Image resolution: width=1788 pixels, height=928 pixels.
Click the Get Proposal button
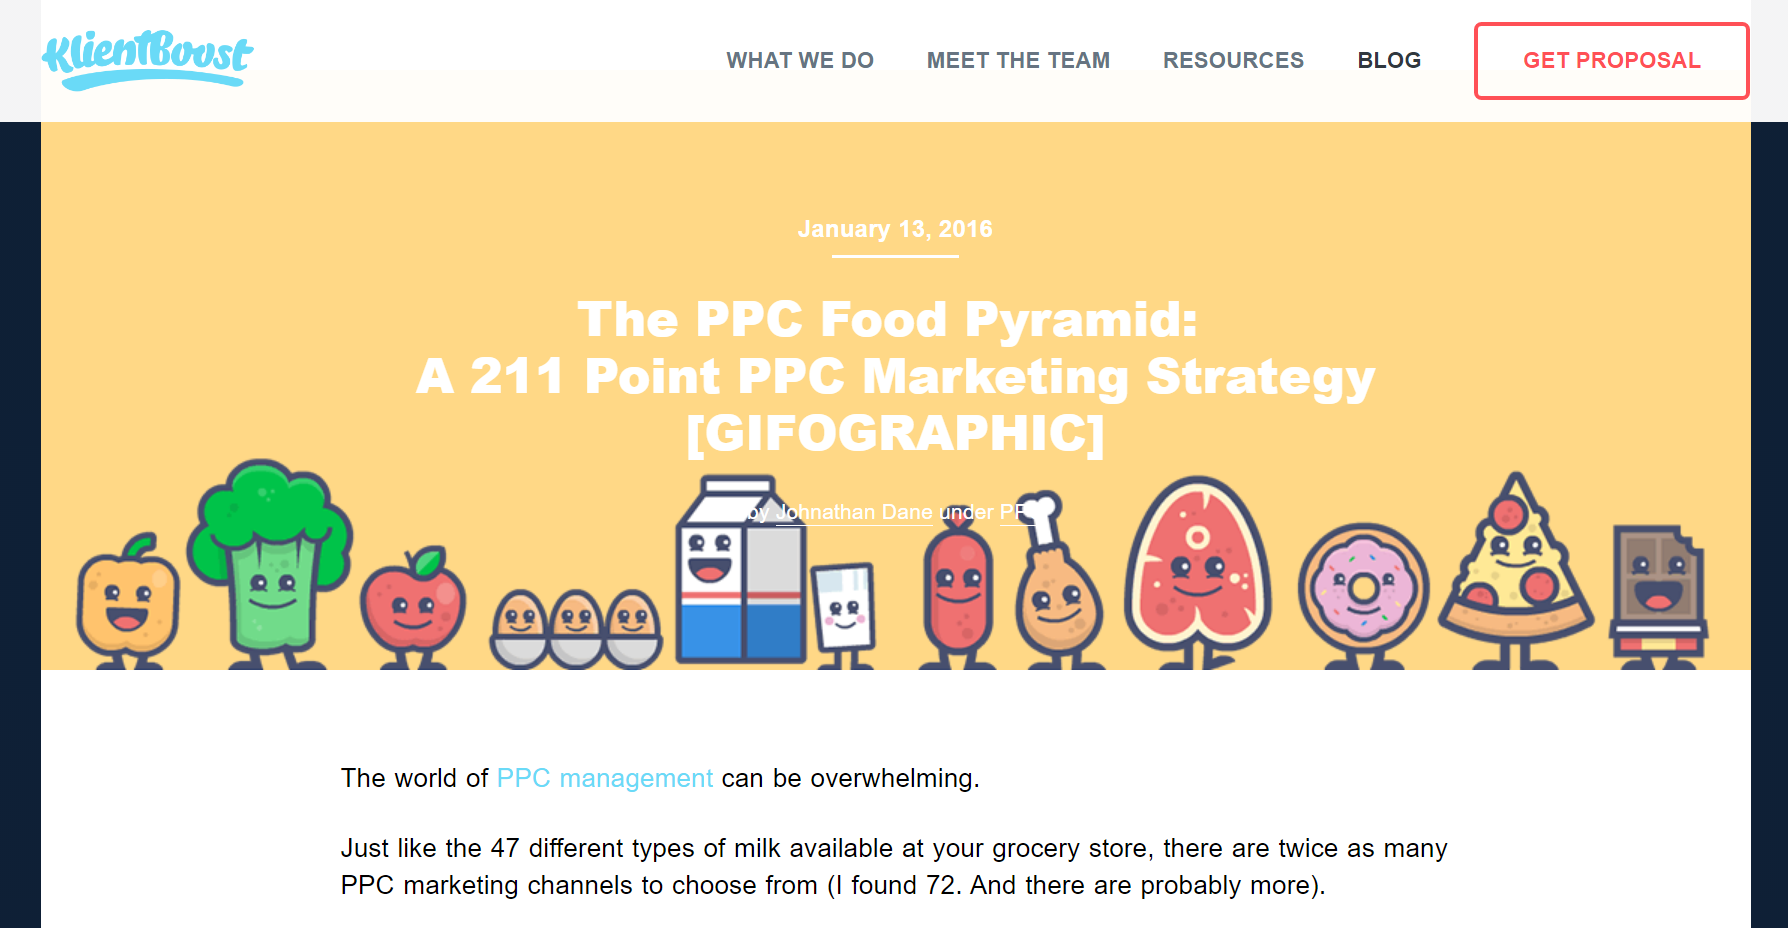click(1611, 61)
